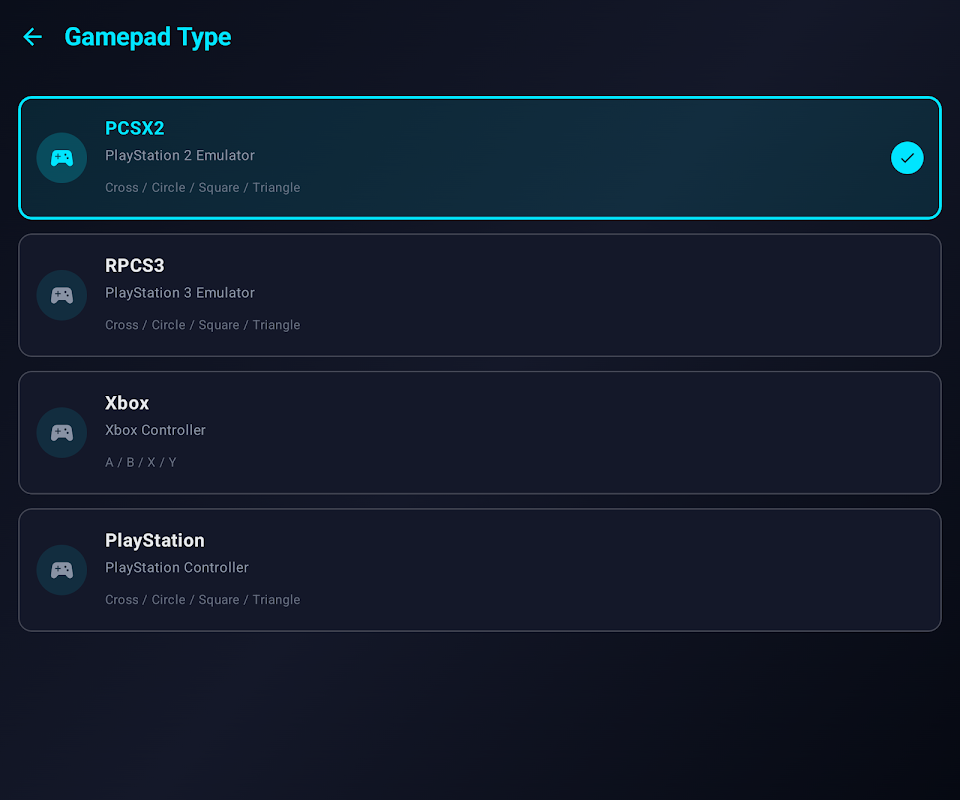
Task: Click the Gamepad Type page title
Action: click(148, 37)
